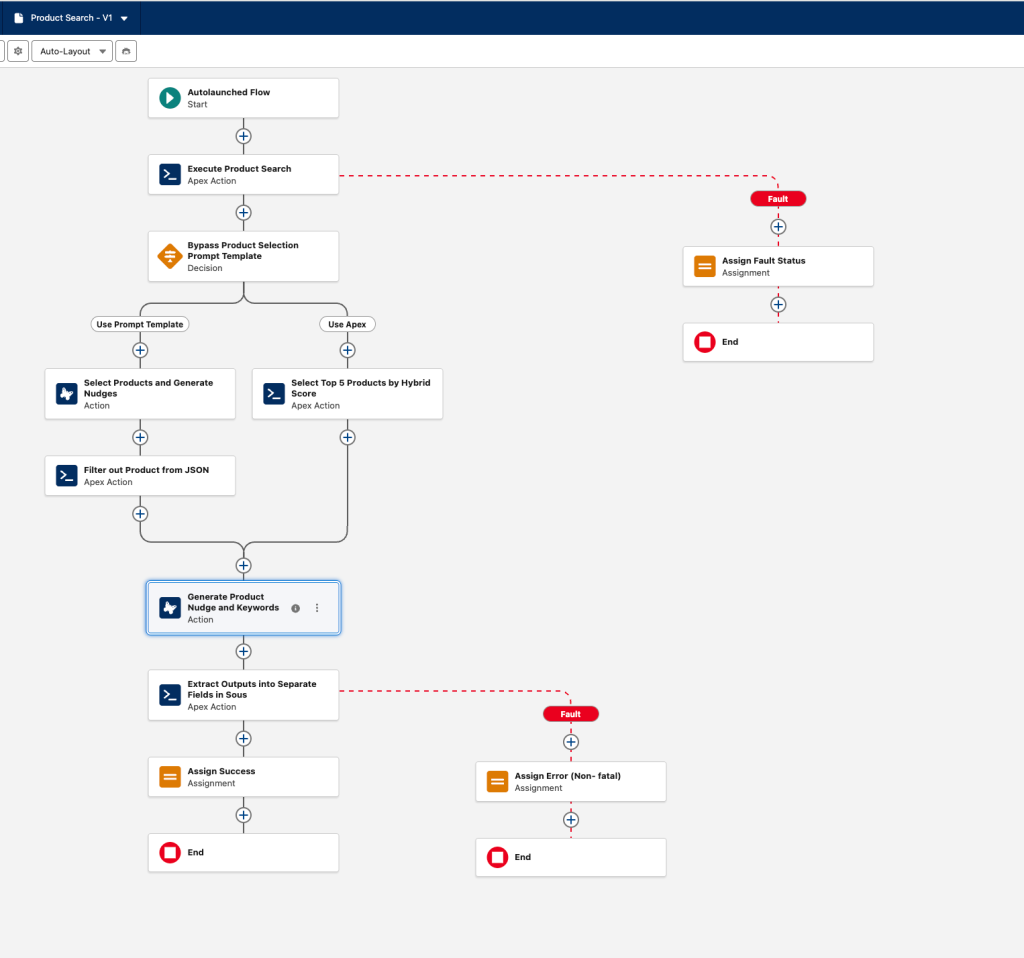The image size is (1024, 958).
Task: Open the Assign Fault Status assignment icon
Action: 705,266
